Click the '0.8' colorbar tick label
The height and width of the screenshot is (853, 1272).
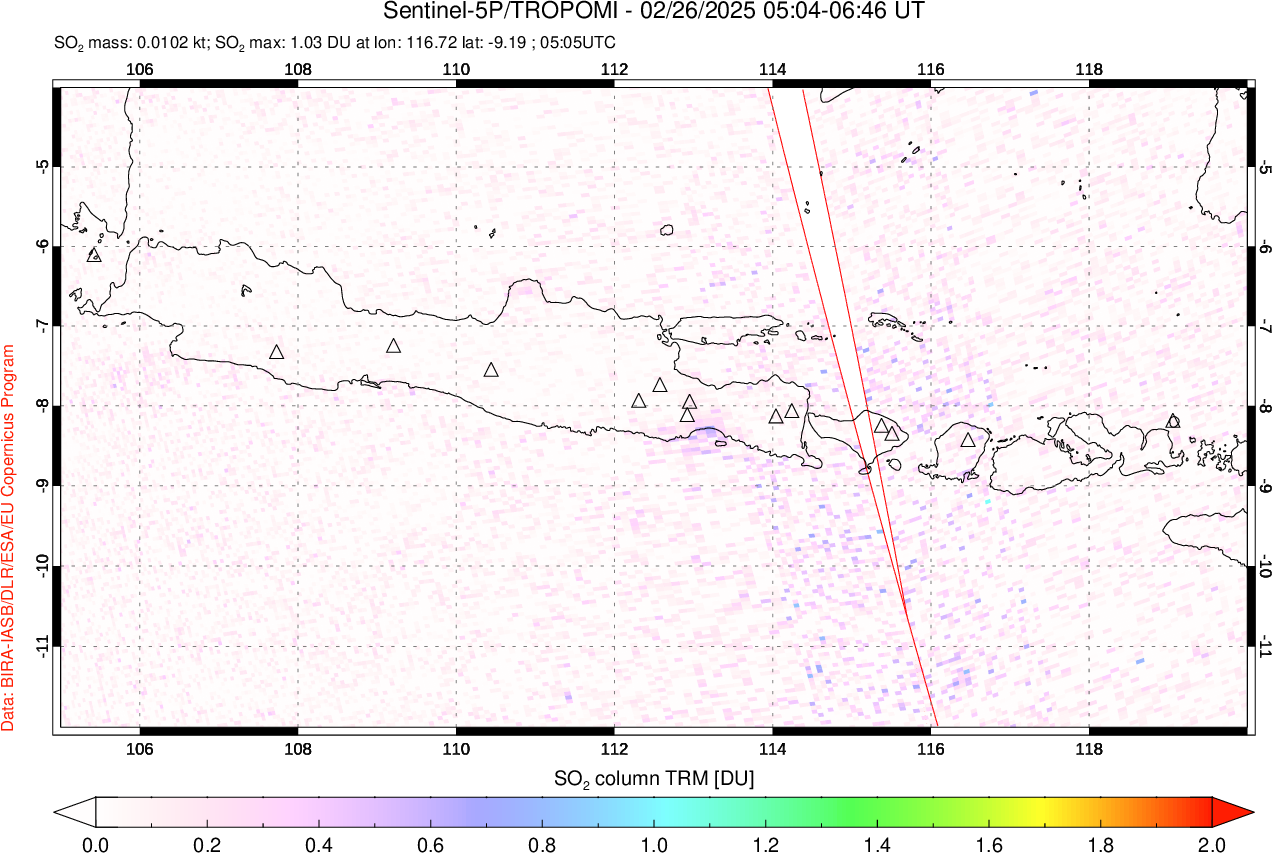[542, 844]
